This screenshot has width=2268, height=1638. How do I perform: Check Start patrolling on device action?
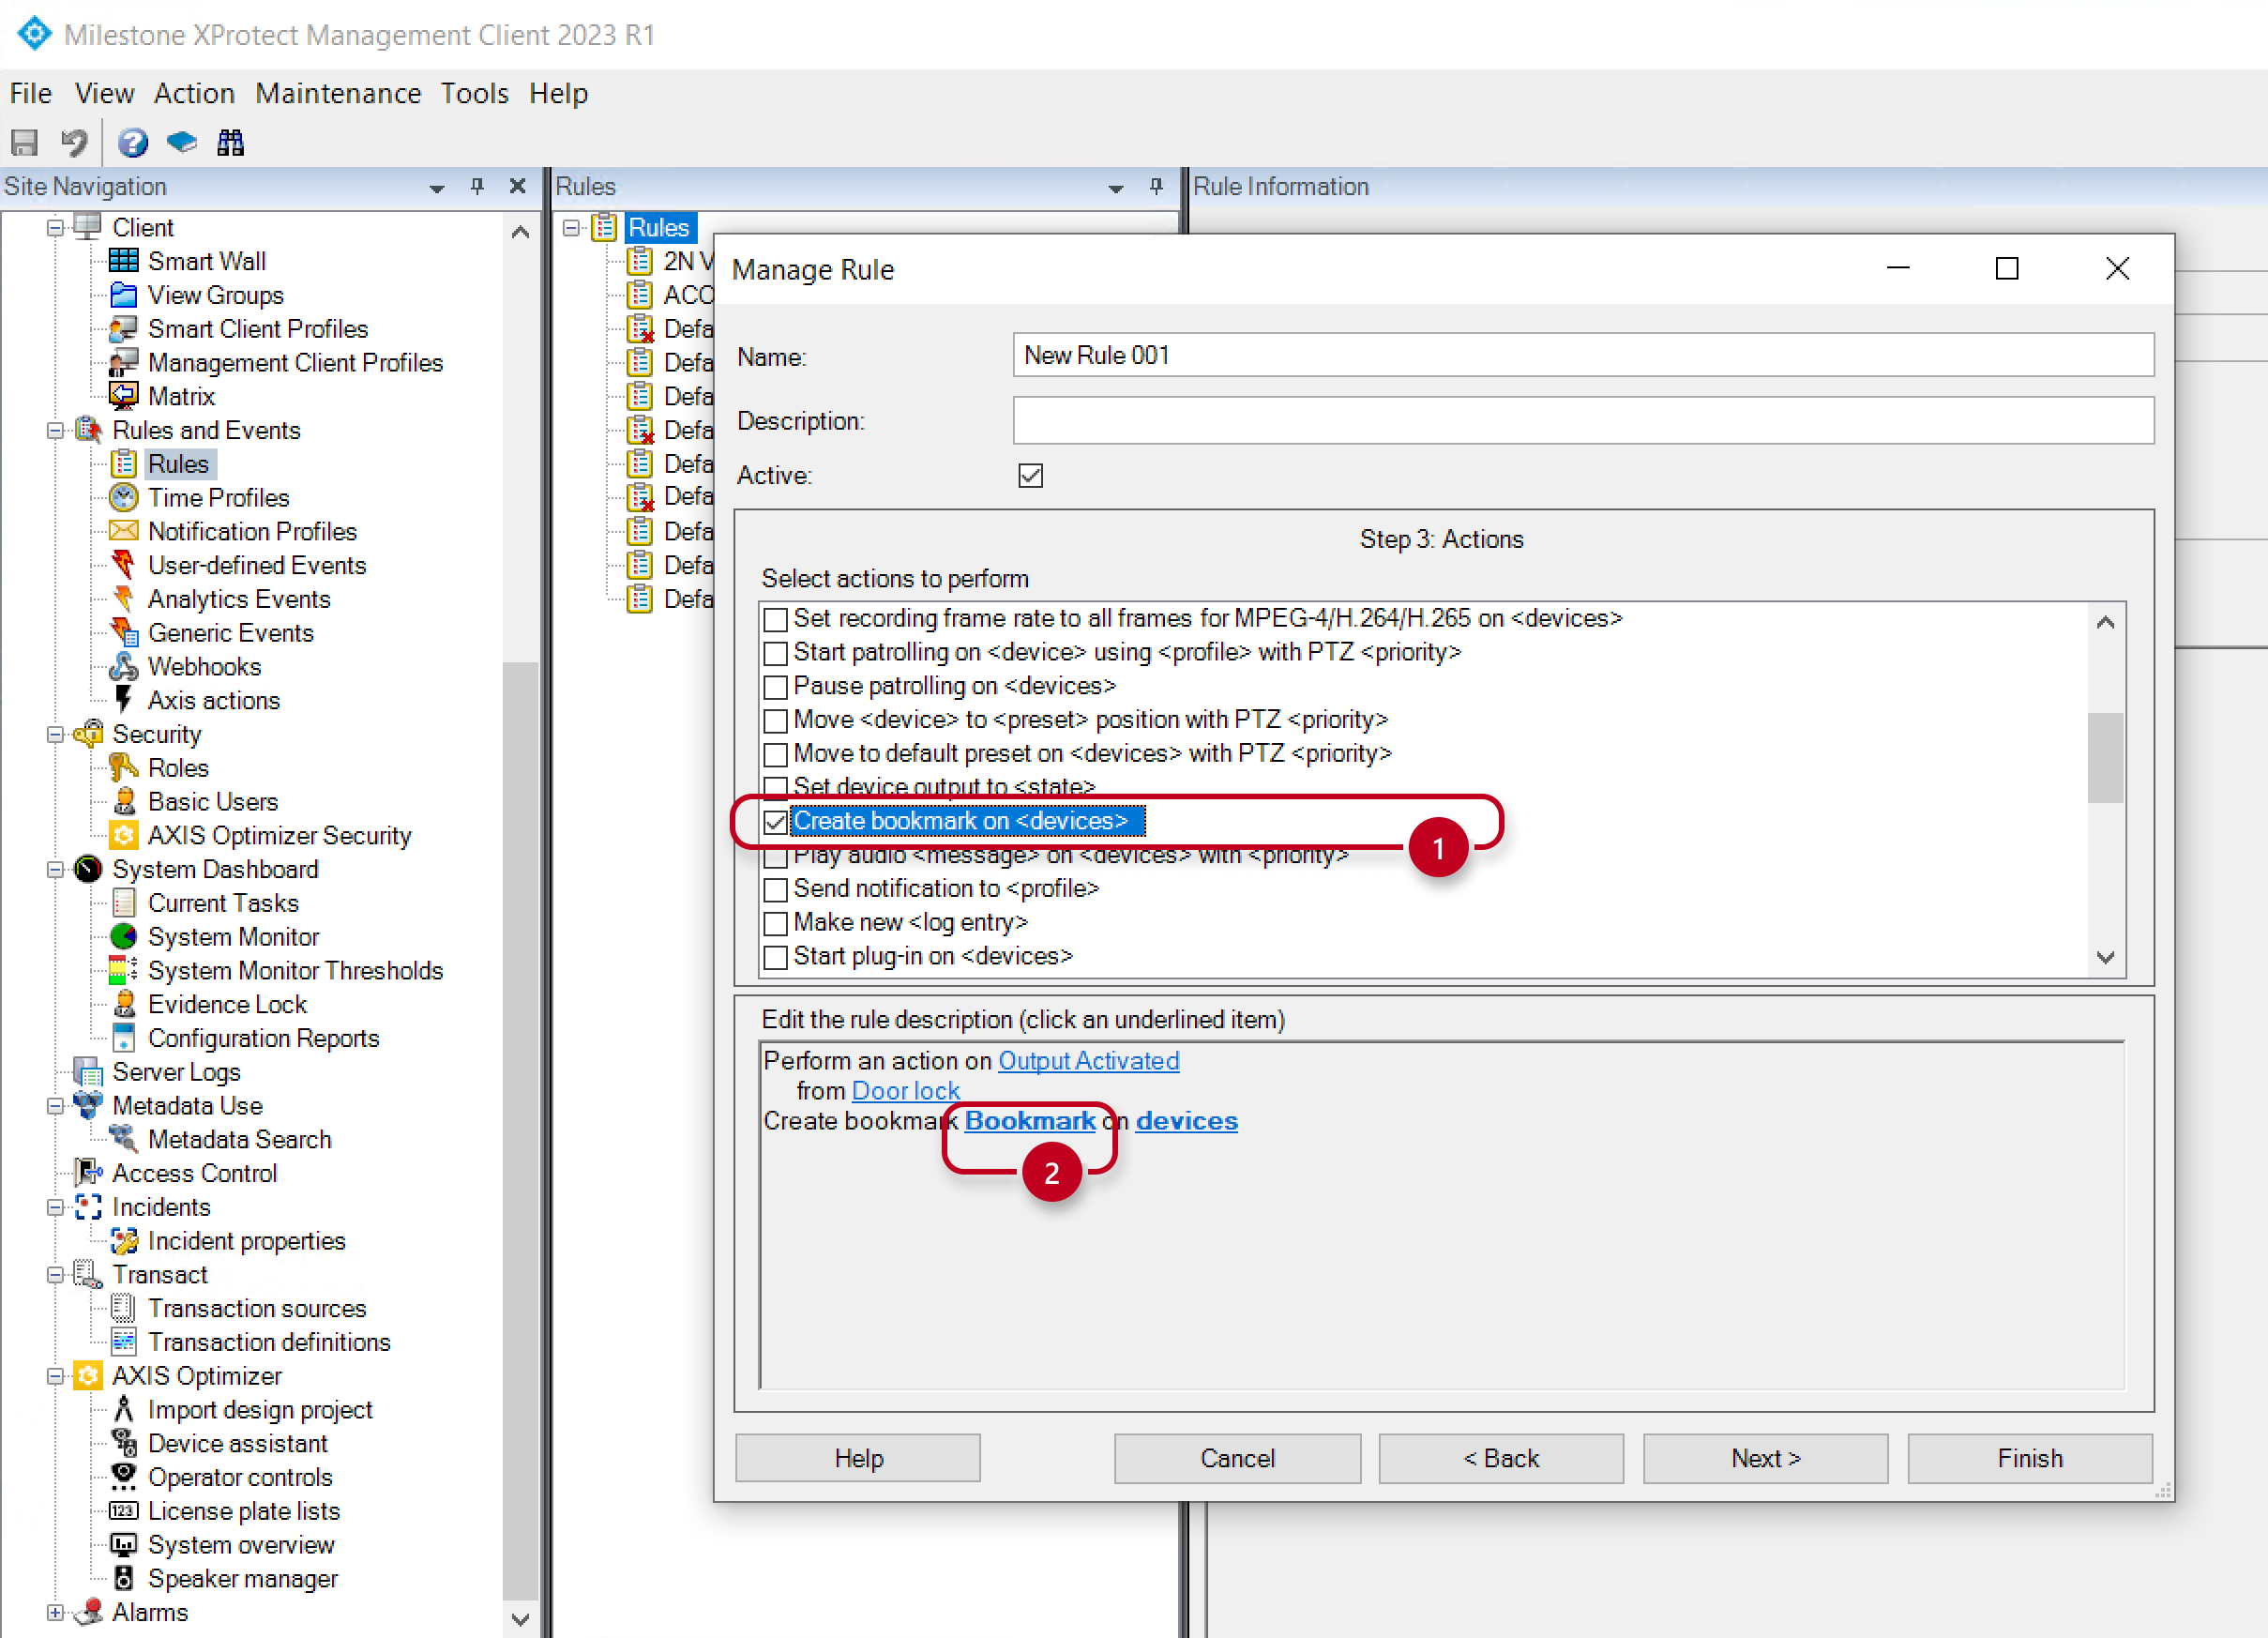point(775,653)
